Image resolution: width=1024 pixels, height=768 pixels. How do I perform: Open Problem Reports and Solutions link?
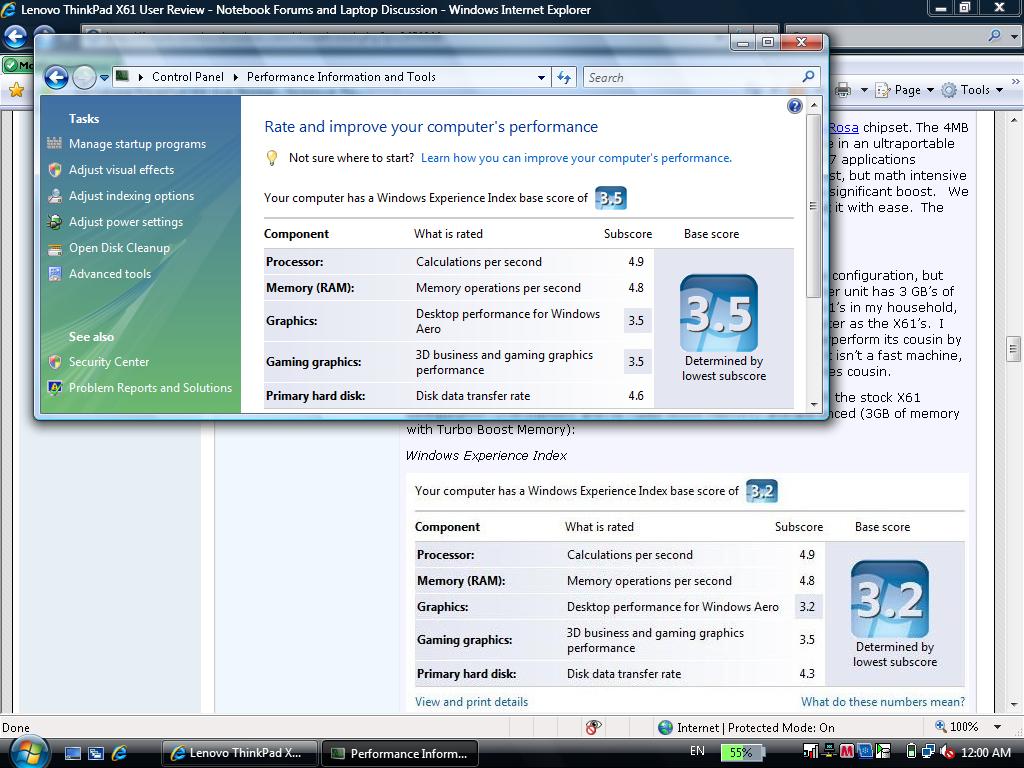click(x=150, y=388)
